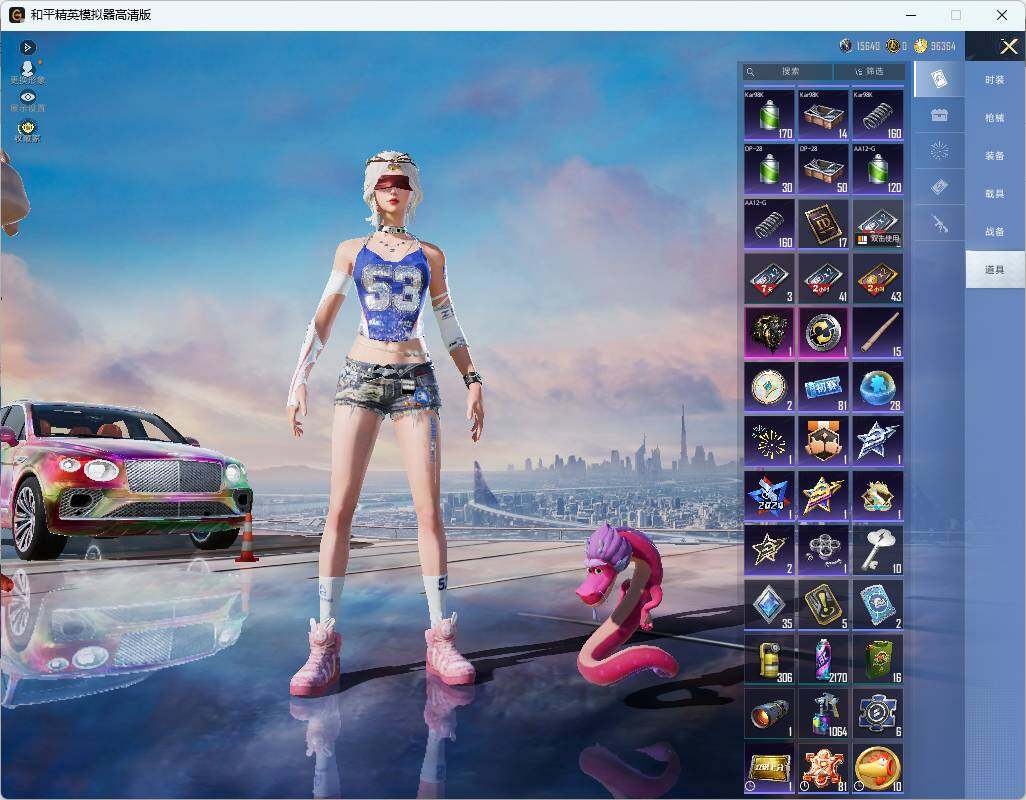
Task: Select the rifle category icon
Action: click(x=939, y=224)
